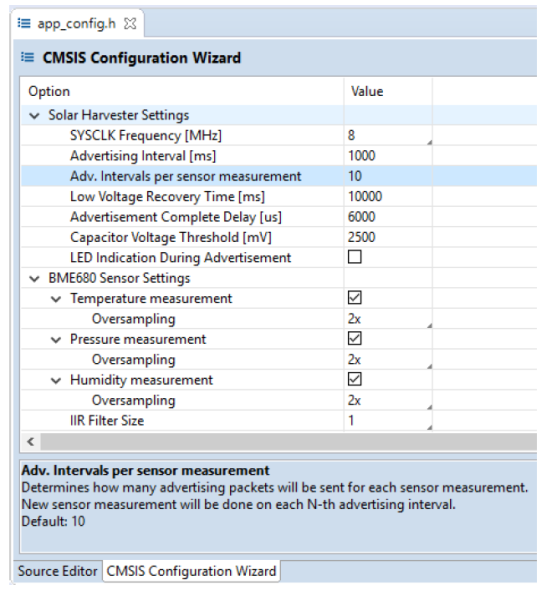Close the app_config.h editor tab

click(x=130, y=24)
